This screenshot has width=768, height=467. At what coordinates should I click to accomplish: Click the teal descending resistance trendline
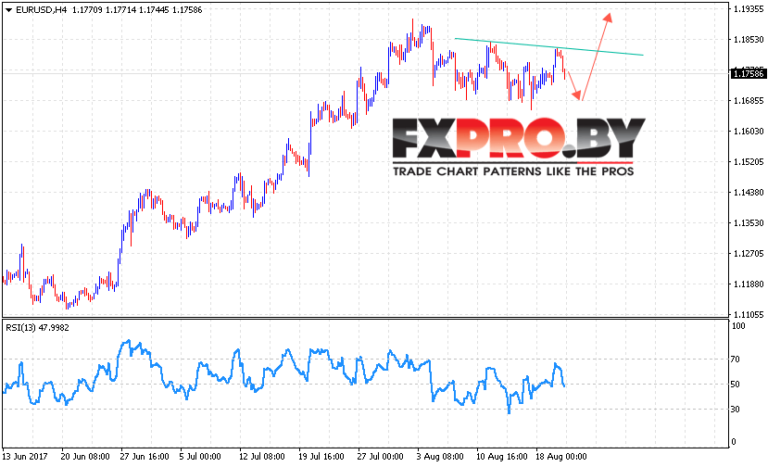(549, 47)
